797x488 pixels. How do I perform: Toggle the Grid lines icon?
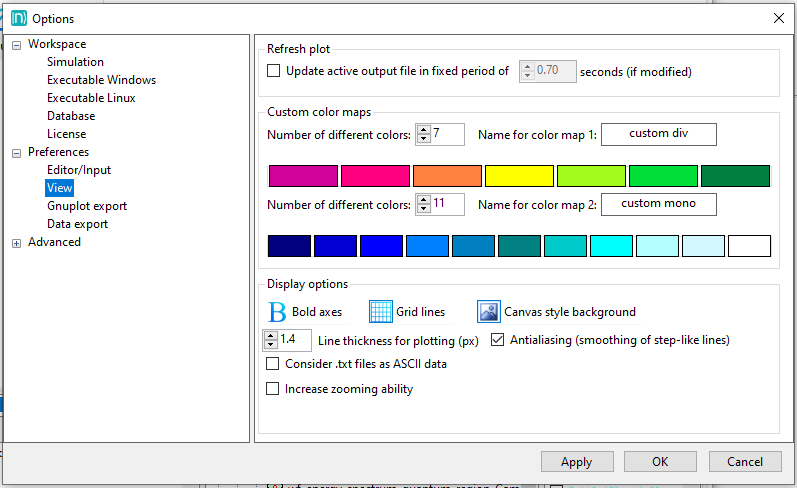click(x=381, y=312)
